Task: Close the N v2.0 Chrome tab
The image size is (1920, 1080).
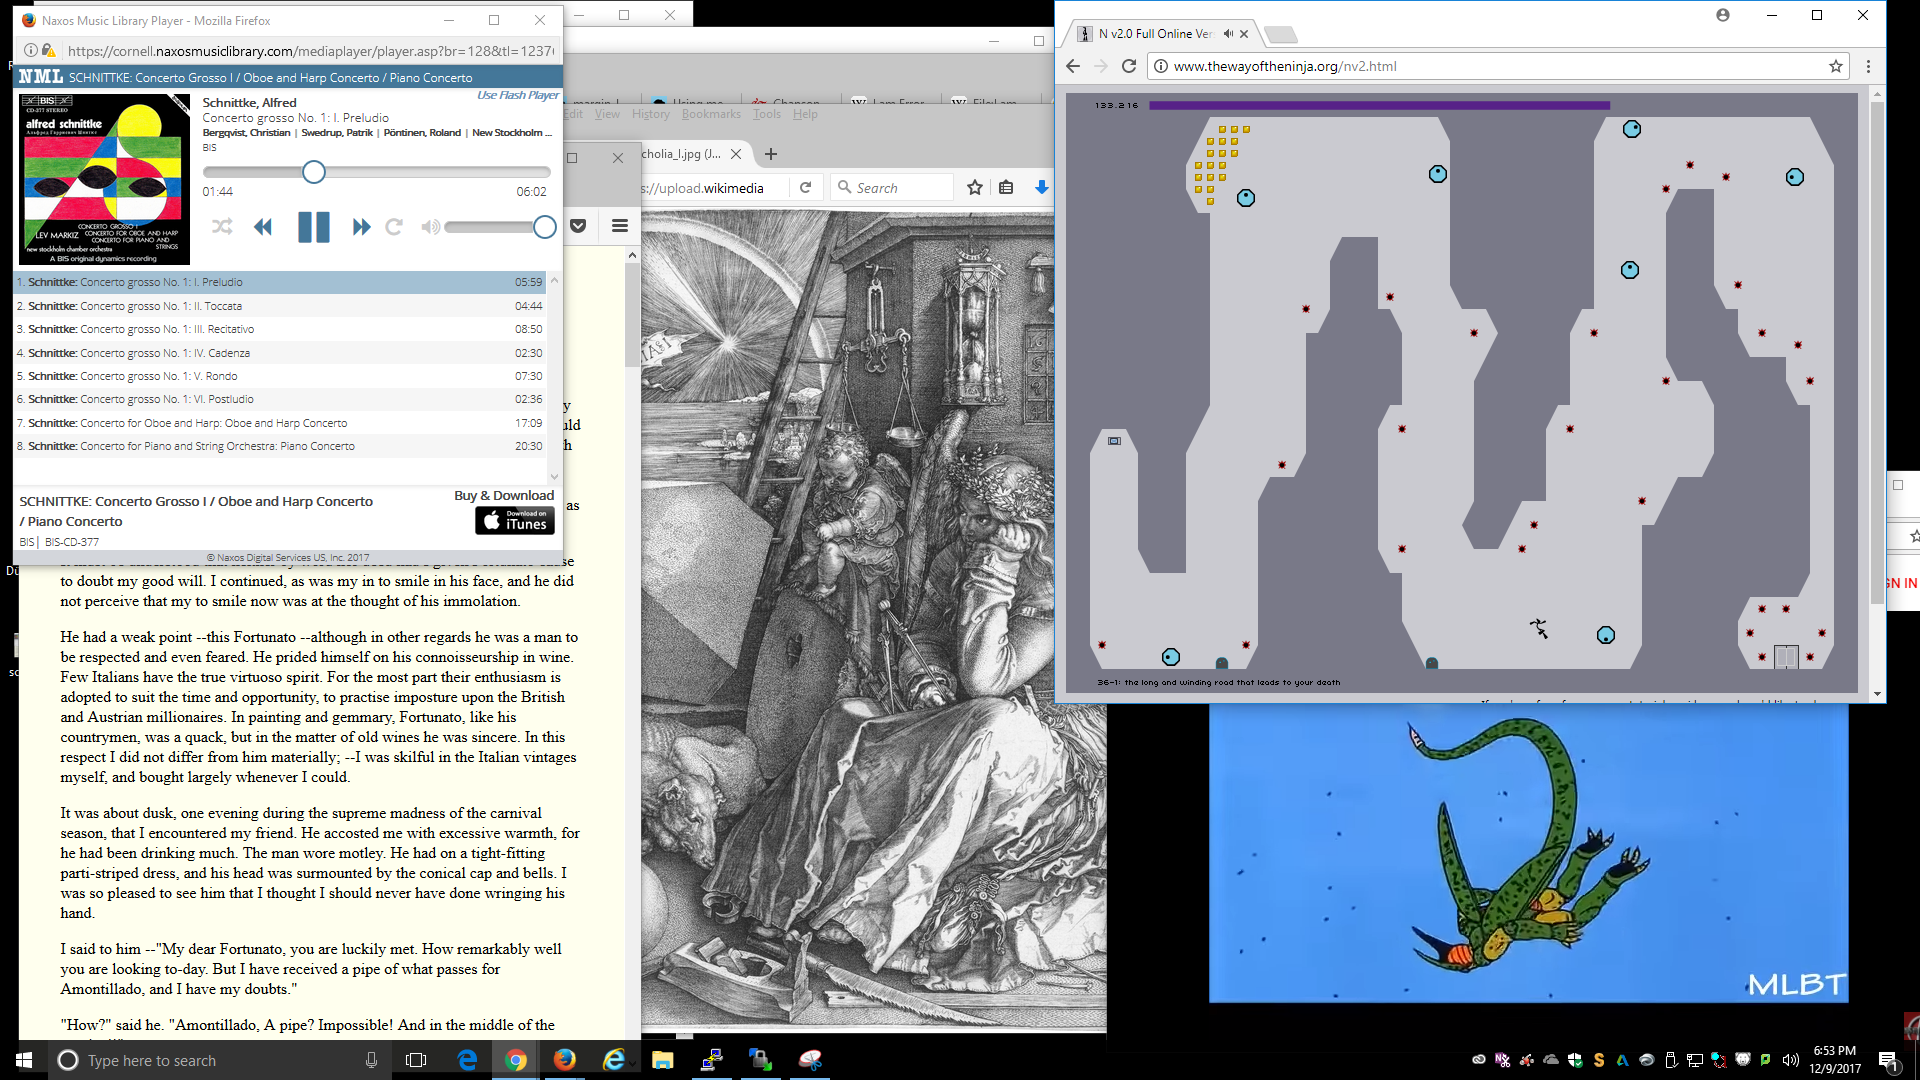Action: click(x=1244, y=34)
